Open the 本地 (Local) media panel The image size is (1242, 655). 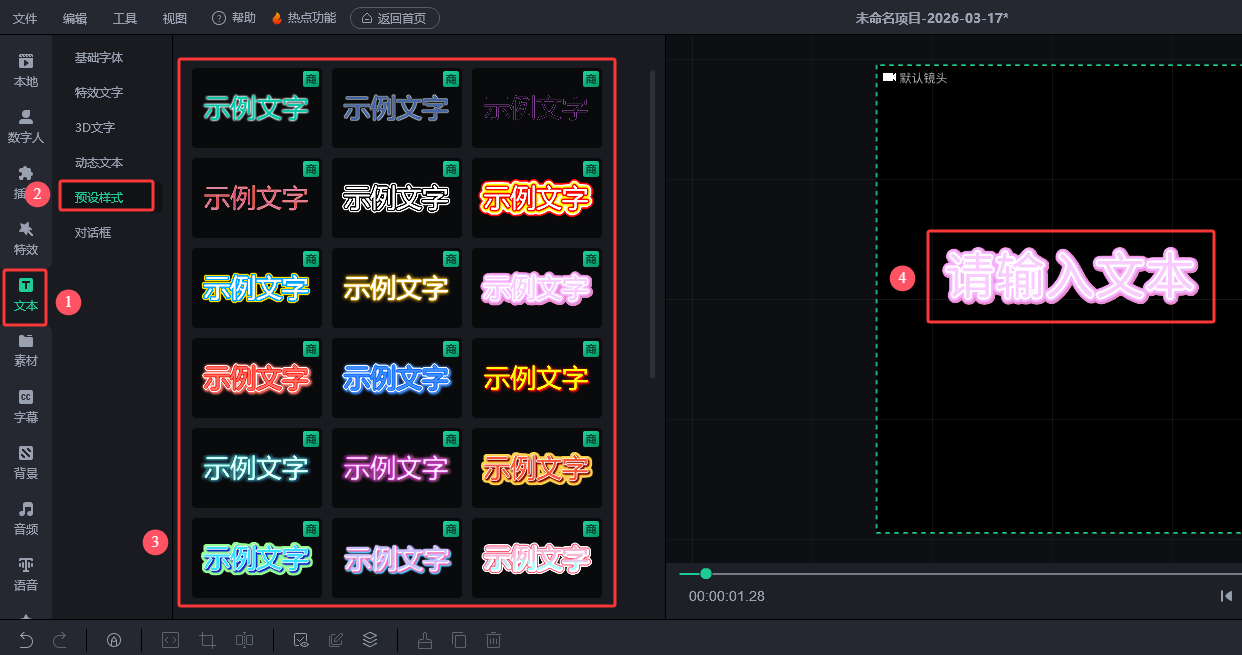pyautogui.click(x=26, y=70)
